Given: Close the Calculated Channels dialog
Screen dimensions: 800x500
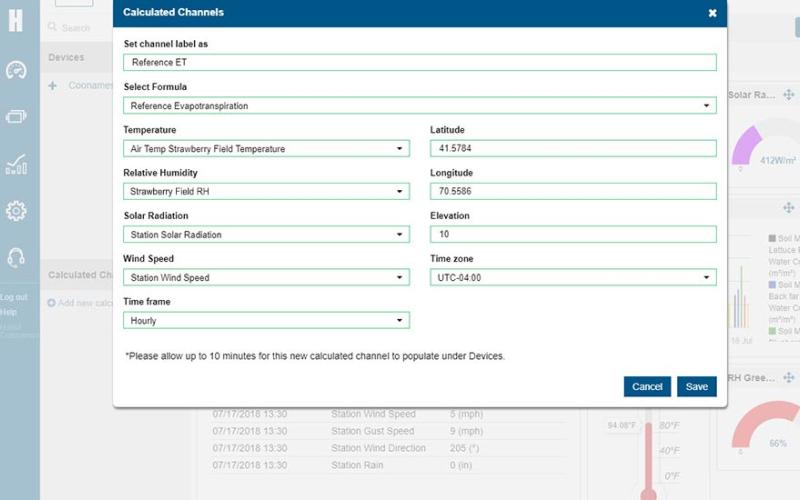Looking at the screenshot, I should coord(712,13).
